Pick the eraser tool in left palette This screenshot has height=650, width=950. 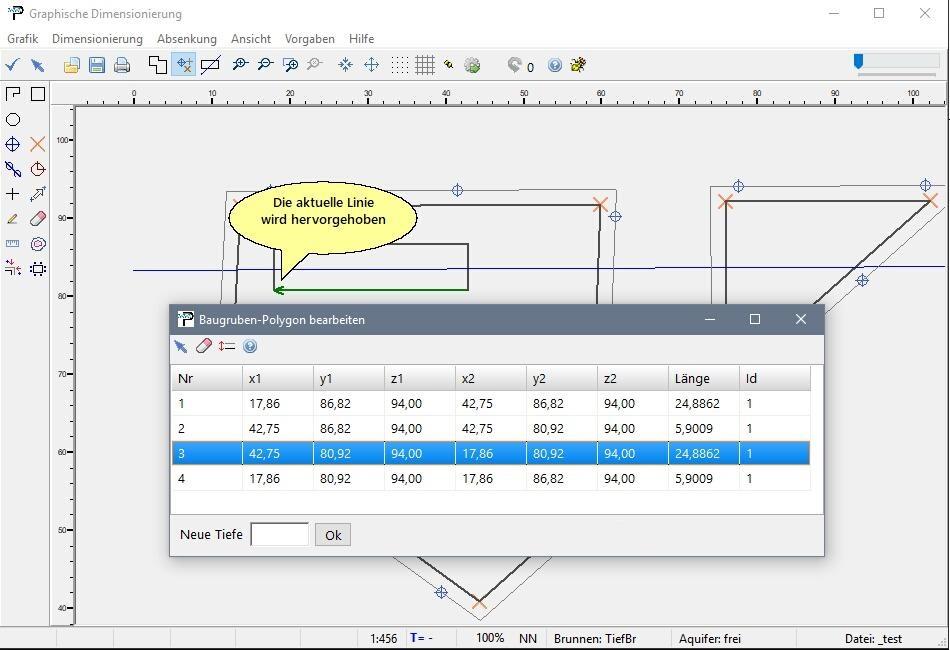coord(38,219)
